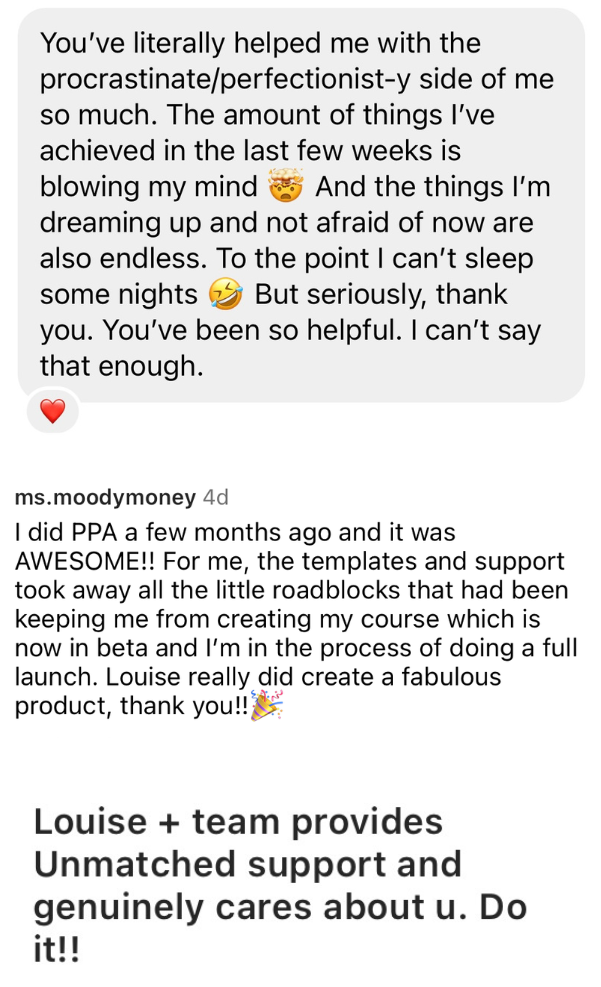Click "But seriously, thank" in the message

pyautogui.click(x=380, y=295)
